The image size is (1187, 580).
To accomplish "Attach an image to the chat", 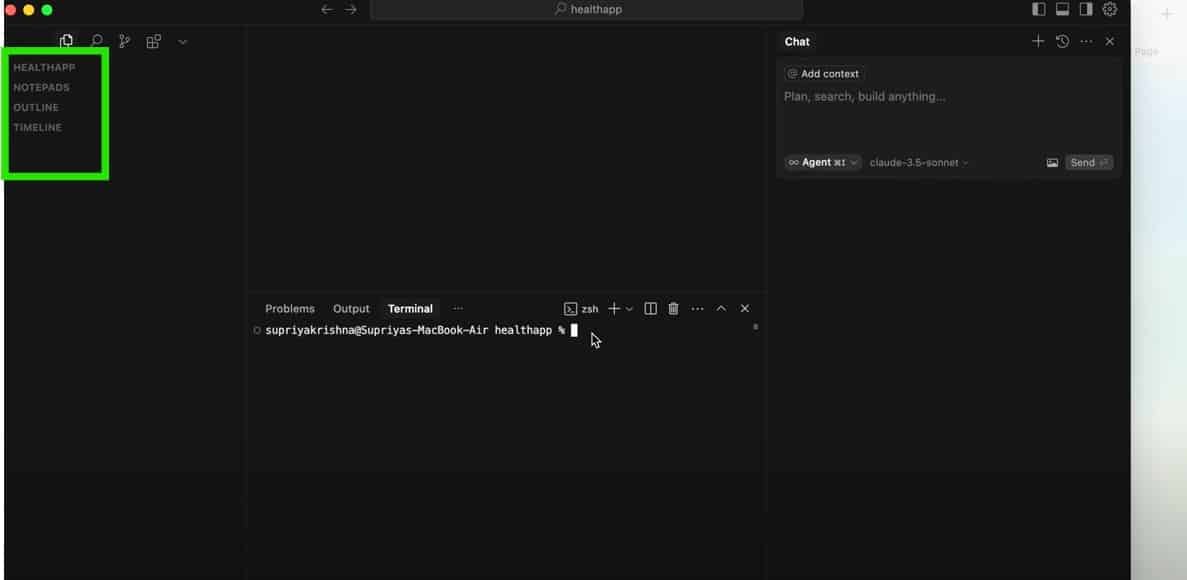I will point(1052,162).
